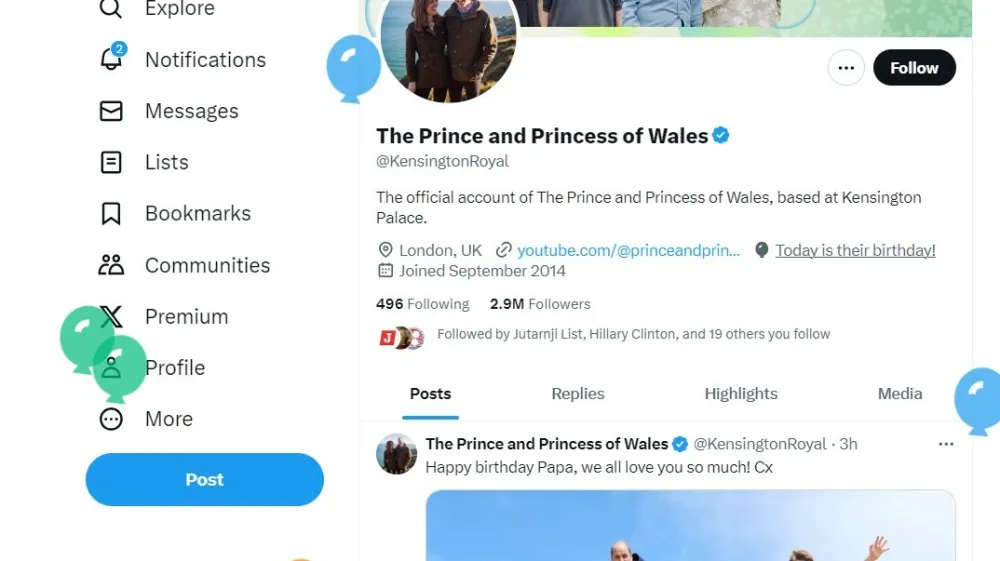
Task: Open the youtube.com profile link
Action: click(628, 250)
